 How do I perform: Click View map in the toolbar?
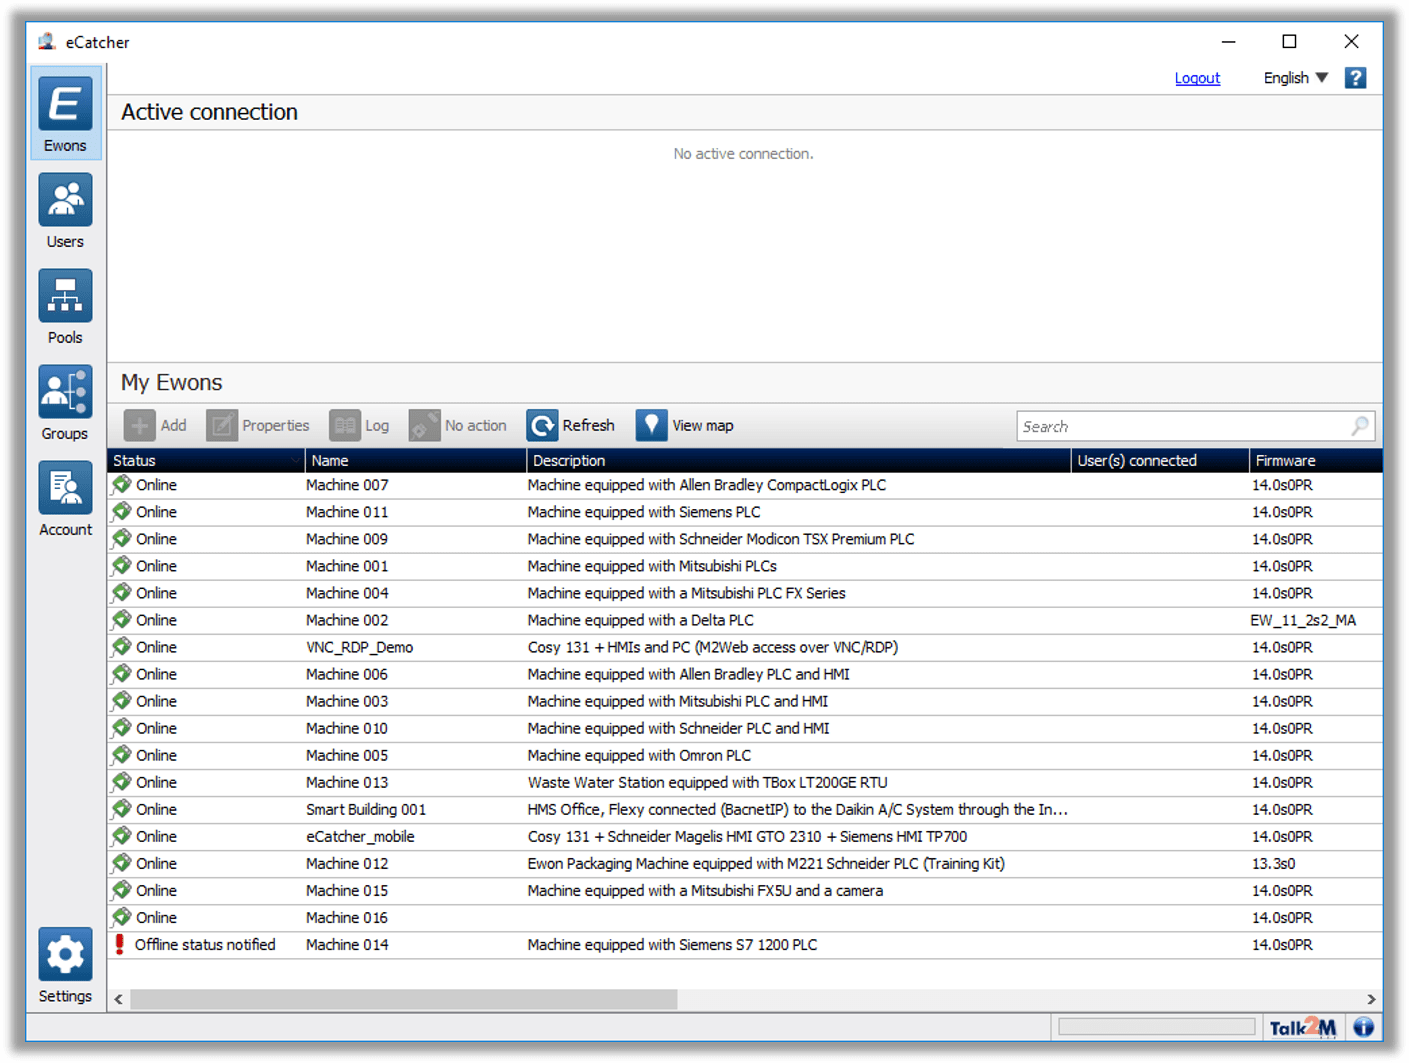(685, 426)
